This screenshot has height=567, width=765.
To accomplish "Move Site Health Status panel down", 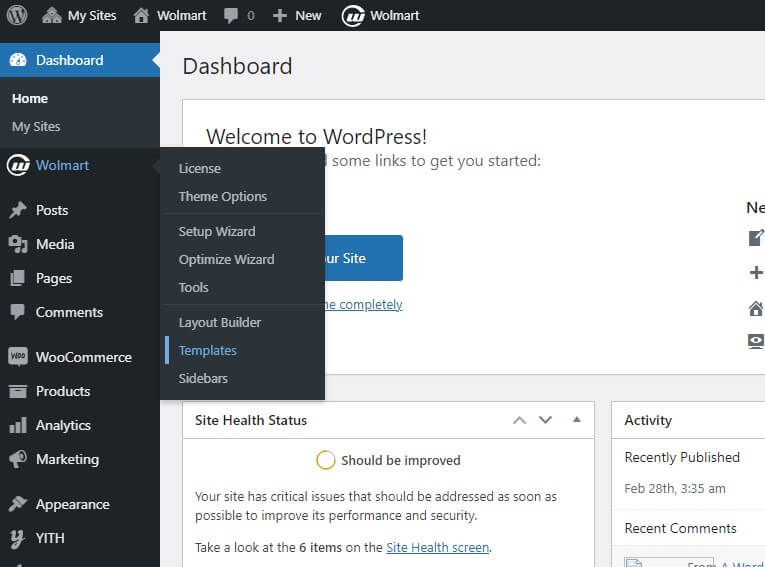I will [x=545, y=420].
